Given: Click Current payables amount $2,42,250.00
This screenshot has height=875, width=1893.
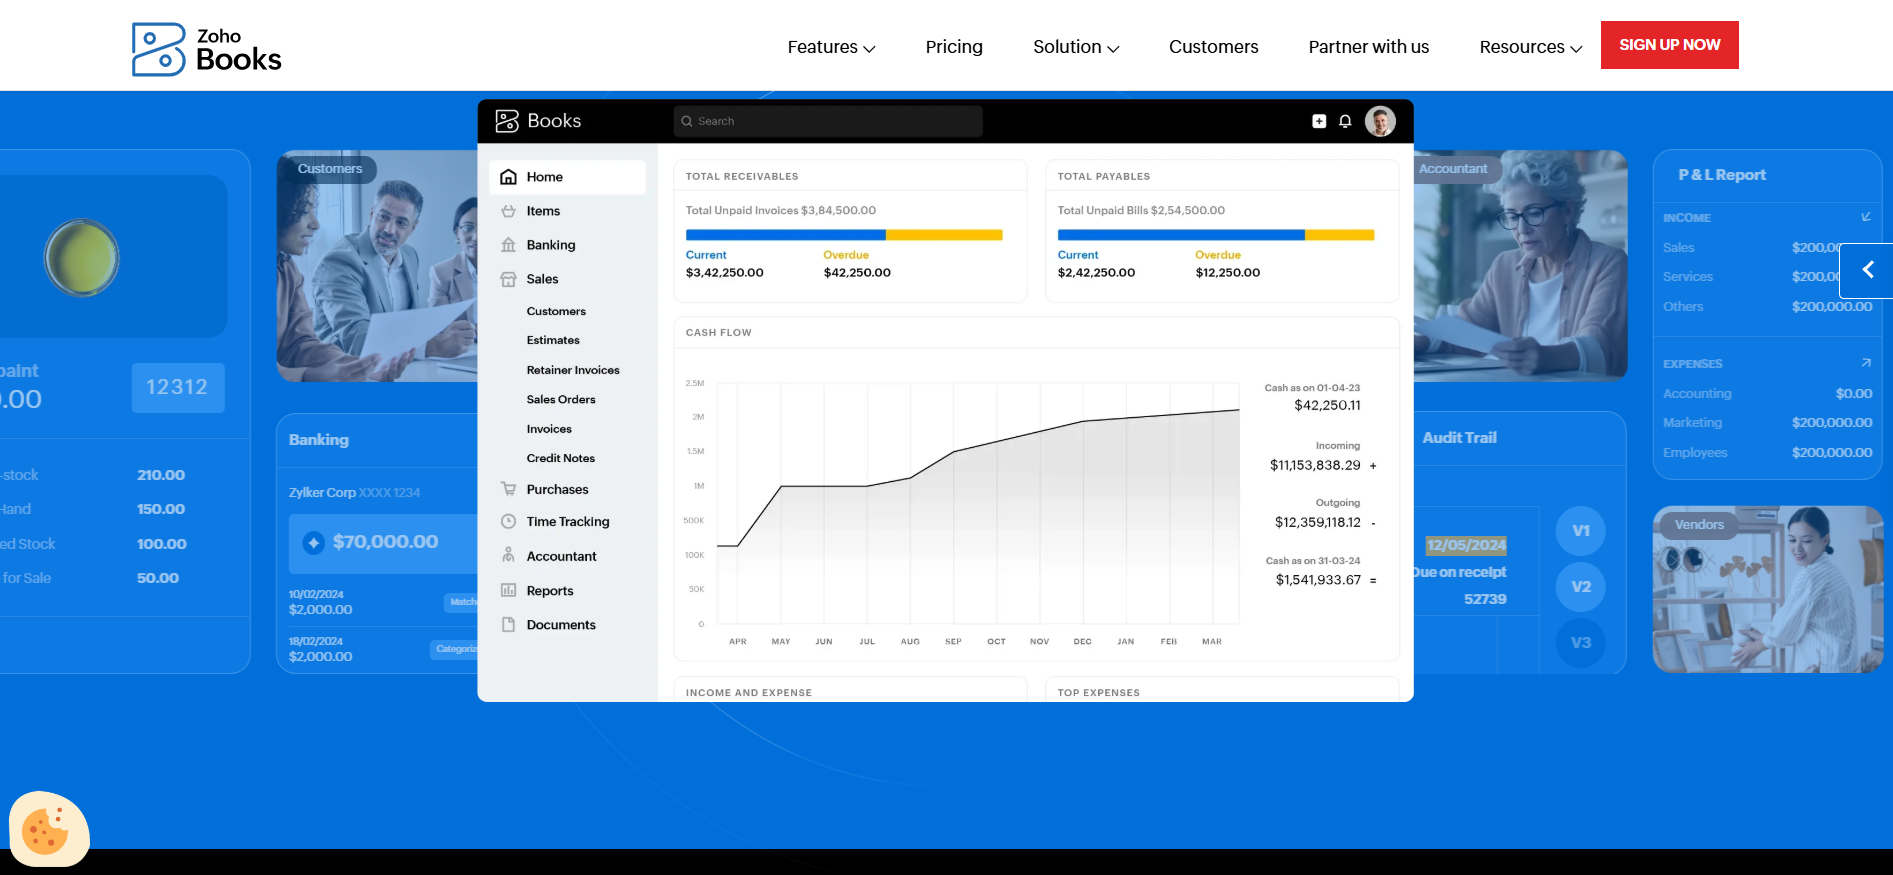Looking at the screenshot, I should tap(1097, 272).
